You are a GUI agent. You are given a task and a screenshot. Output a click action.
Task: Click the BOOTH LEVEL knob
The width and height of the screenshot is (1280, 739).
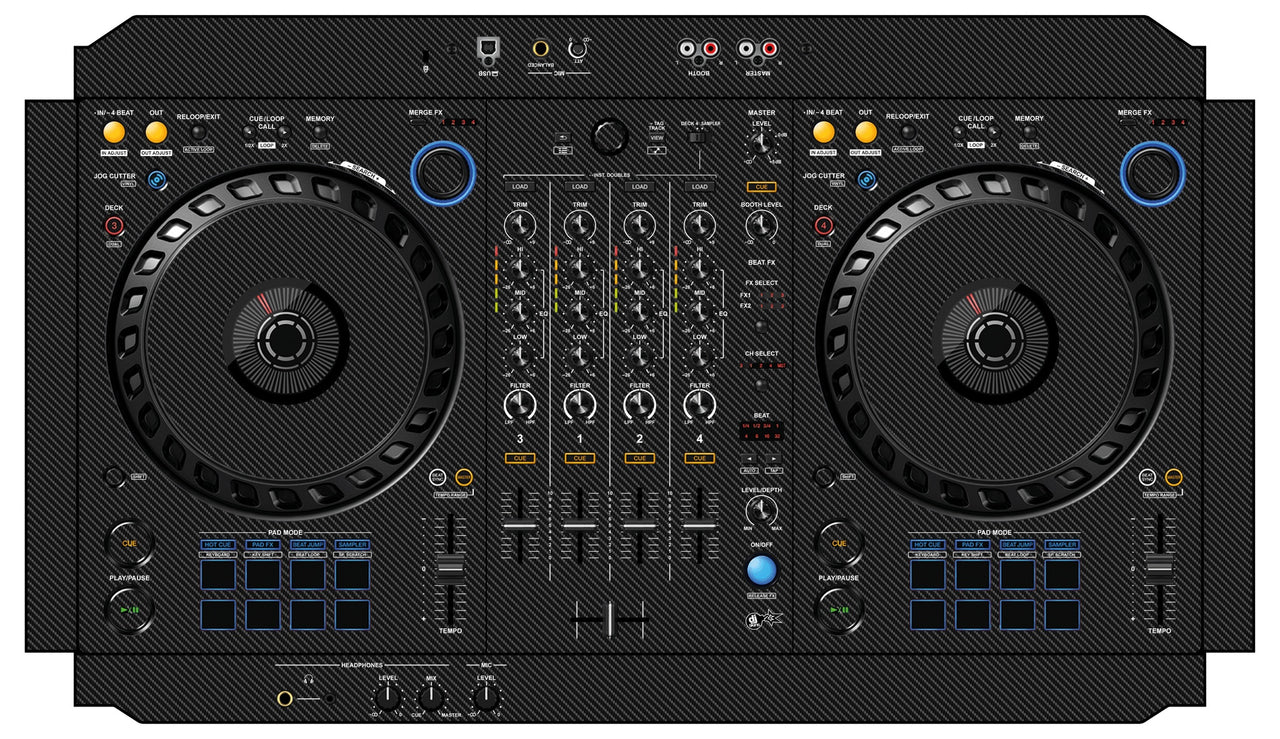click(x=761, y=224)
